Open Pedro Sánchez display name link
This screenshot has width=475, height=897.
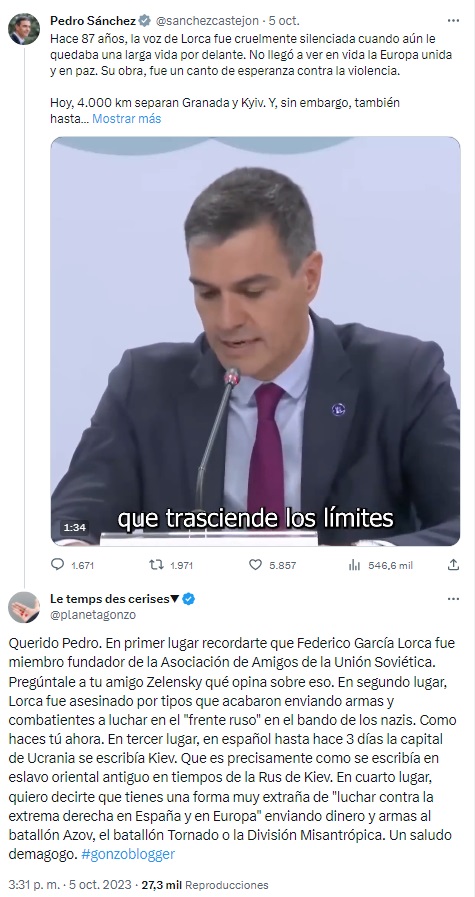(93, 21)
